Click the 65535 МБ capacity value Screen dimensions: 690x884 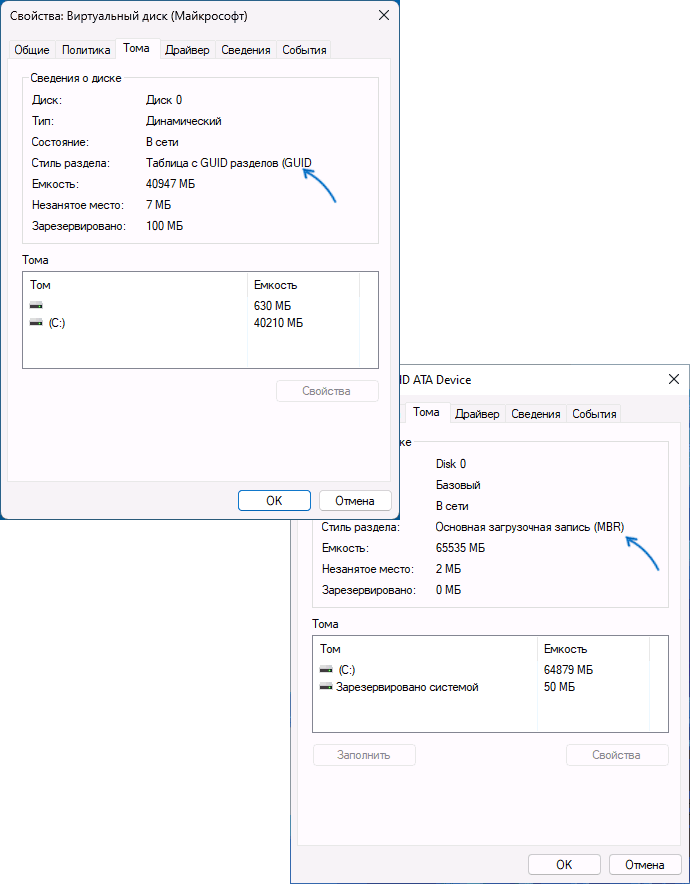pyautogui.click(x=461, y=548)
